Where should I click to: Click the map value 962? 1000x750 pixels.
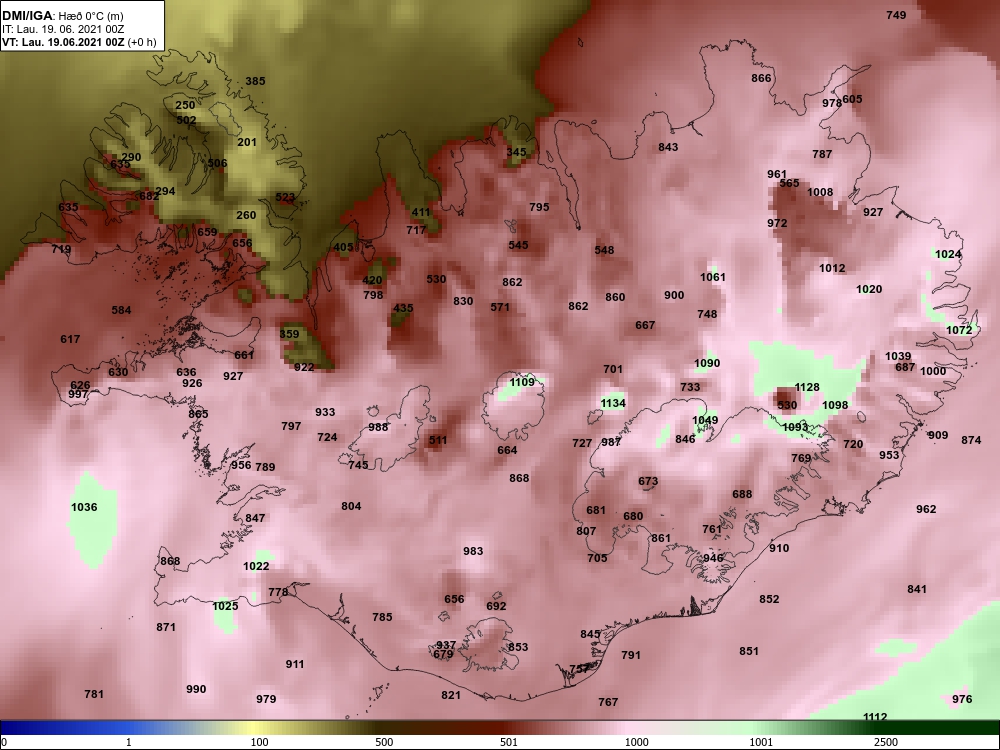926,509
